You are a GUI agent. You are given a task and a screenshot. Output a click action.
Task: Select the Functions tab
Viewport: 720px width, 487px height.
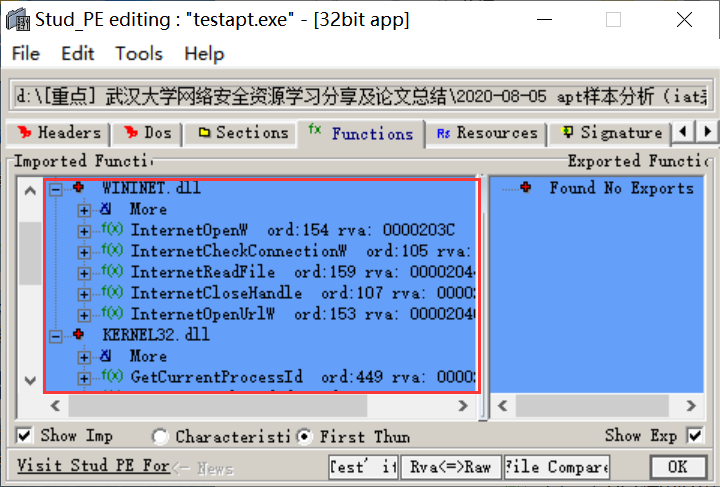[361, 134]
